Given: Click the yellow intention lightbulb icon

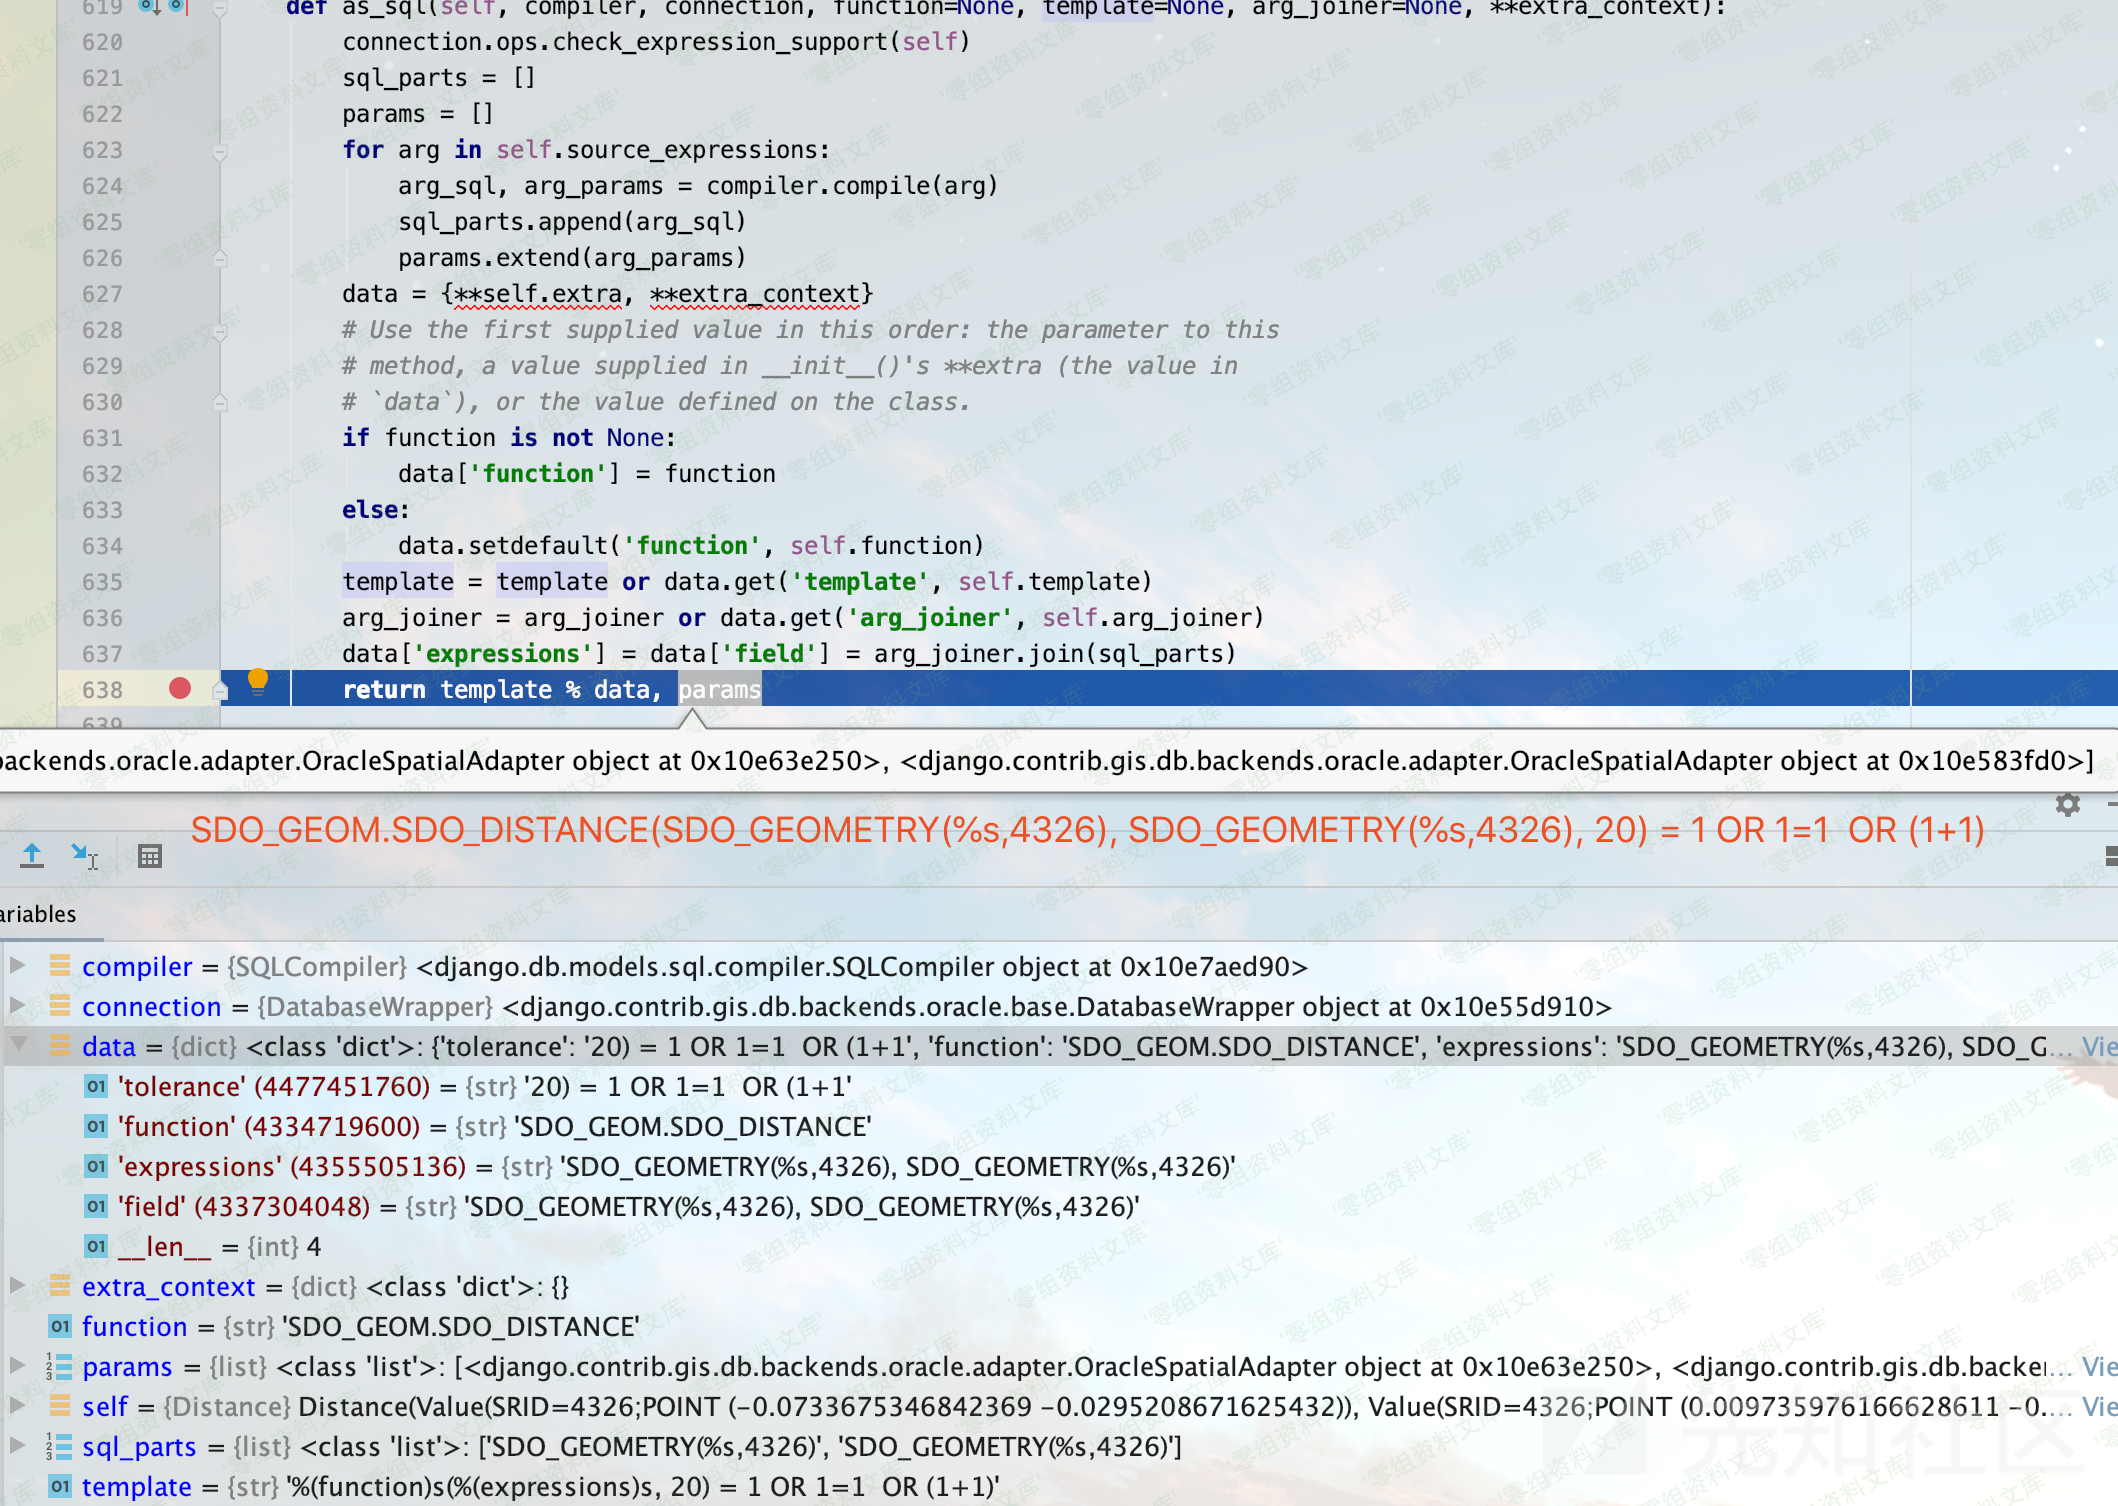Looking at the screenshot, I should tap(257, 682).
